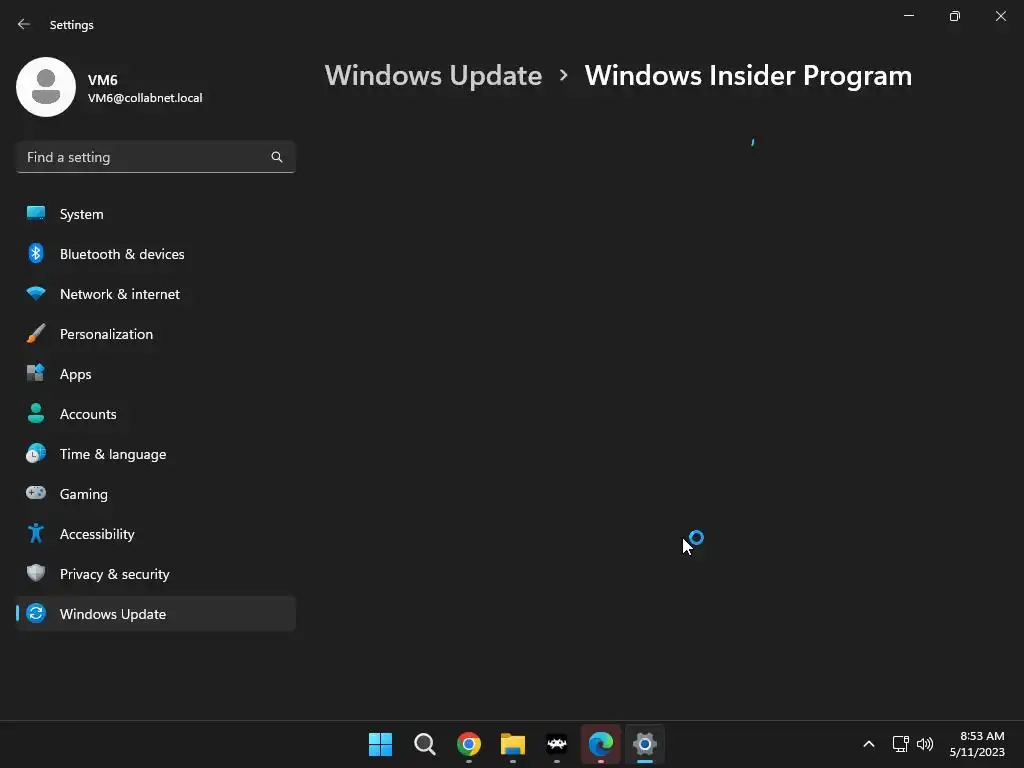Open Gaming label in sidebar
This screenshot has width=1024, height=768.
click(84, 494)
